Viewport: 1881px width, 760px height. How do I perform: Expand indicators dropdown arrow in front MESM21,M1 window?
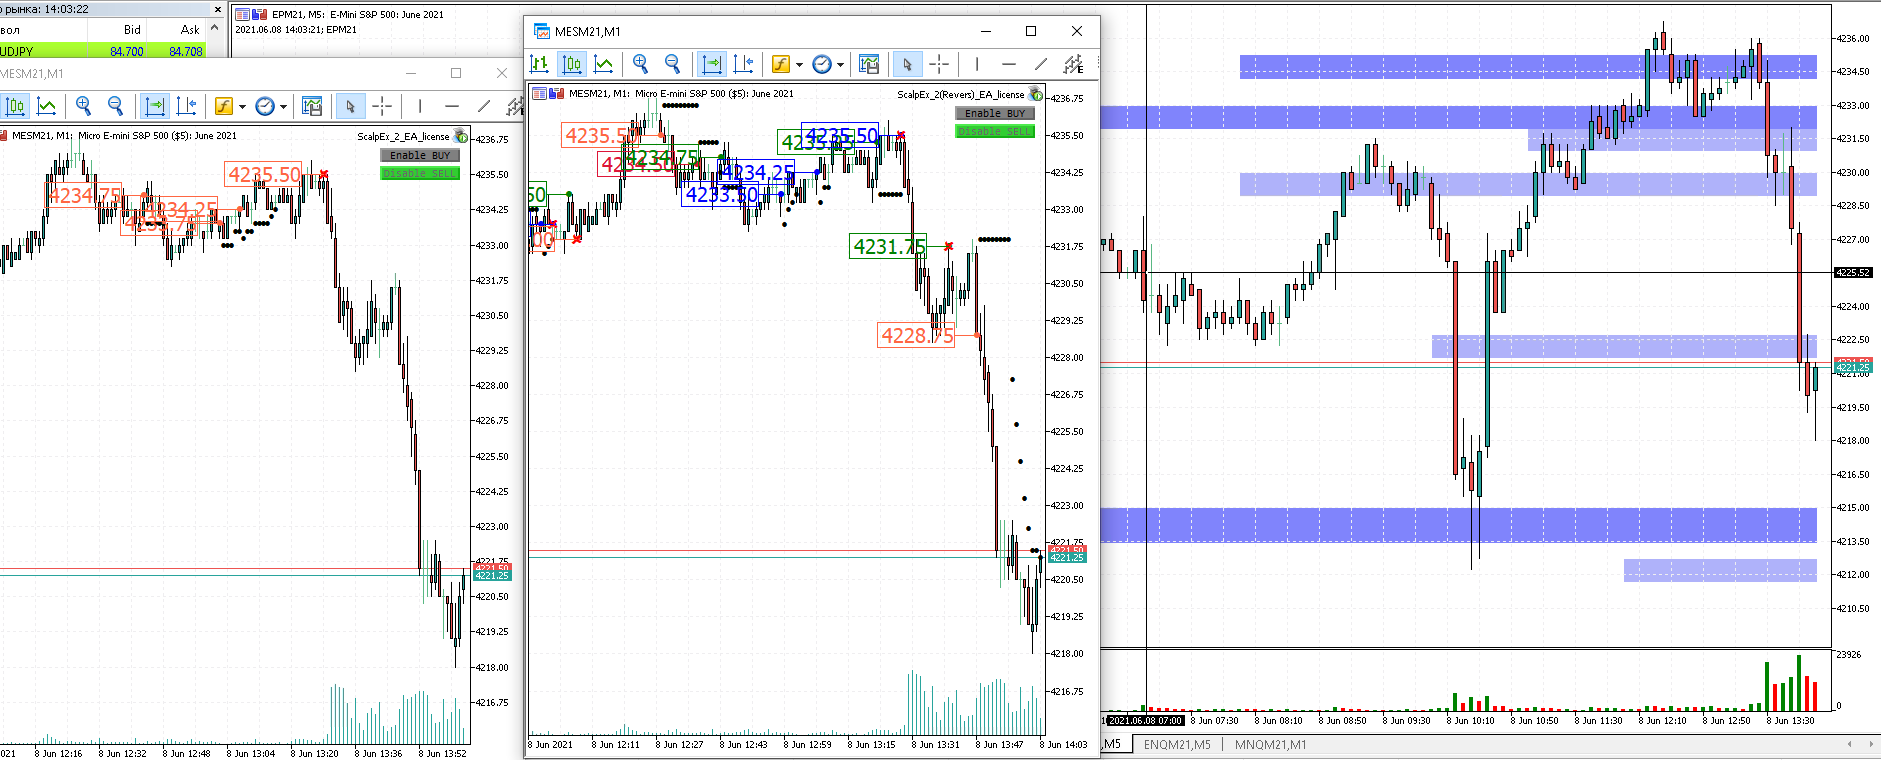pos(799,65)
